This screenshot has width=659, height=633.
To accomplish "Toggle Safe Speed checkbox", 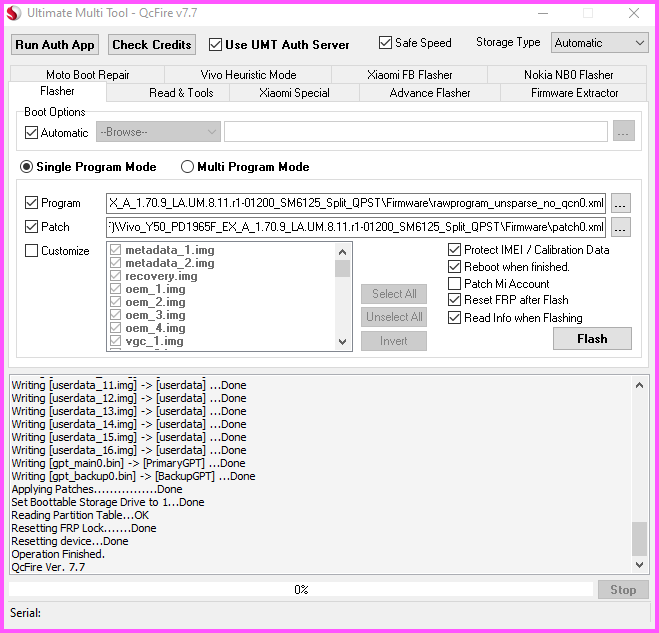I will [x=385, y=42].
